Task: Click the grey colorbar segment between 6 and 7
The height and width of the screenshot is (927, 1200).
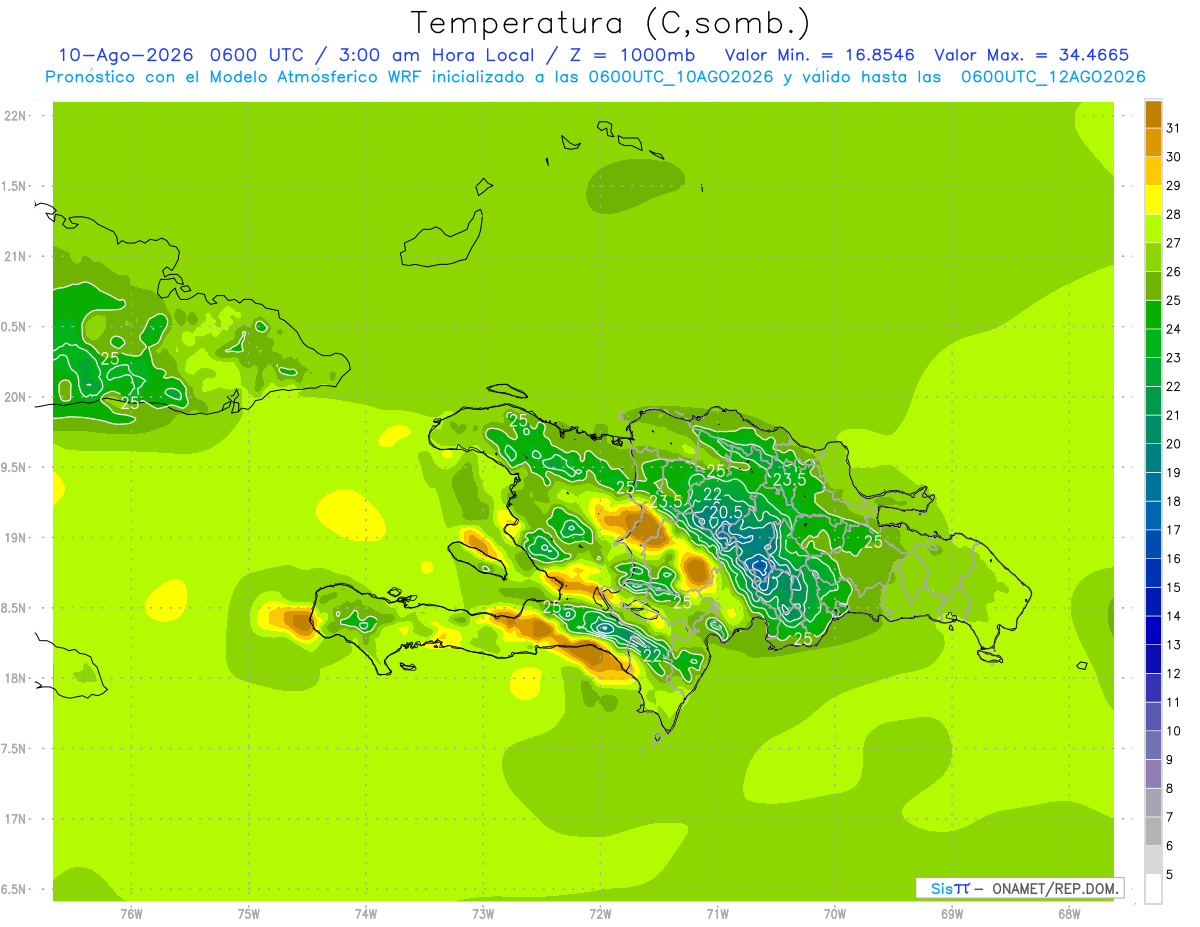Action: coord(1153,832)
